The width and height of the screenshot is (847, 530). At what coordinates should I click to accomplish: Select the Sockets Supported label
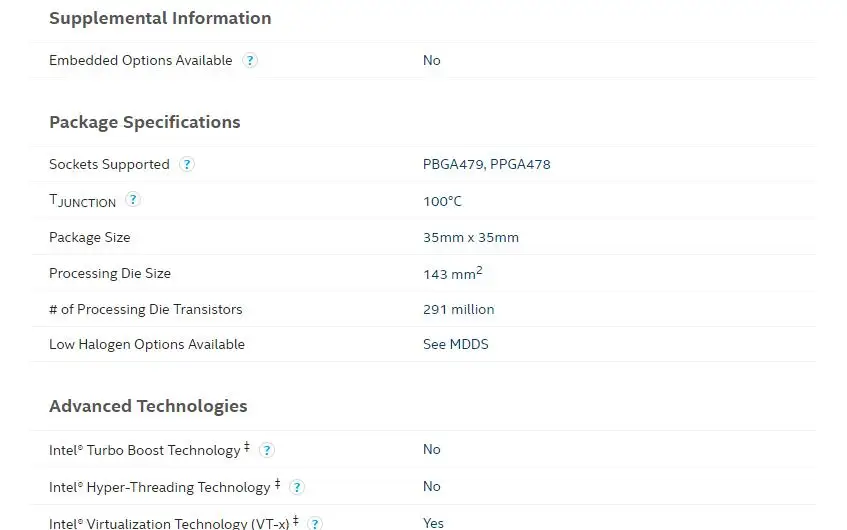(109, 164)
